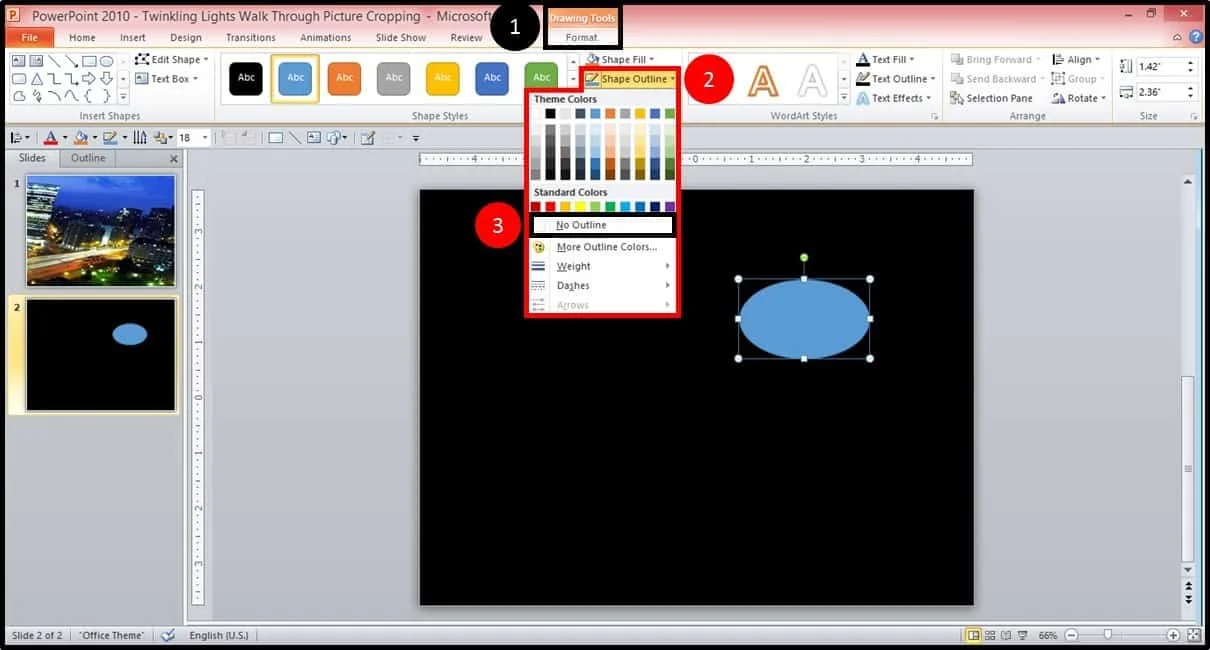This screenshot has height=650, width=1210.
Task: Choose the white outlined WordArt style A
Action: pyautogui.click(x=813, y=80)
